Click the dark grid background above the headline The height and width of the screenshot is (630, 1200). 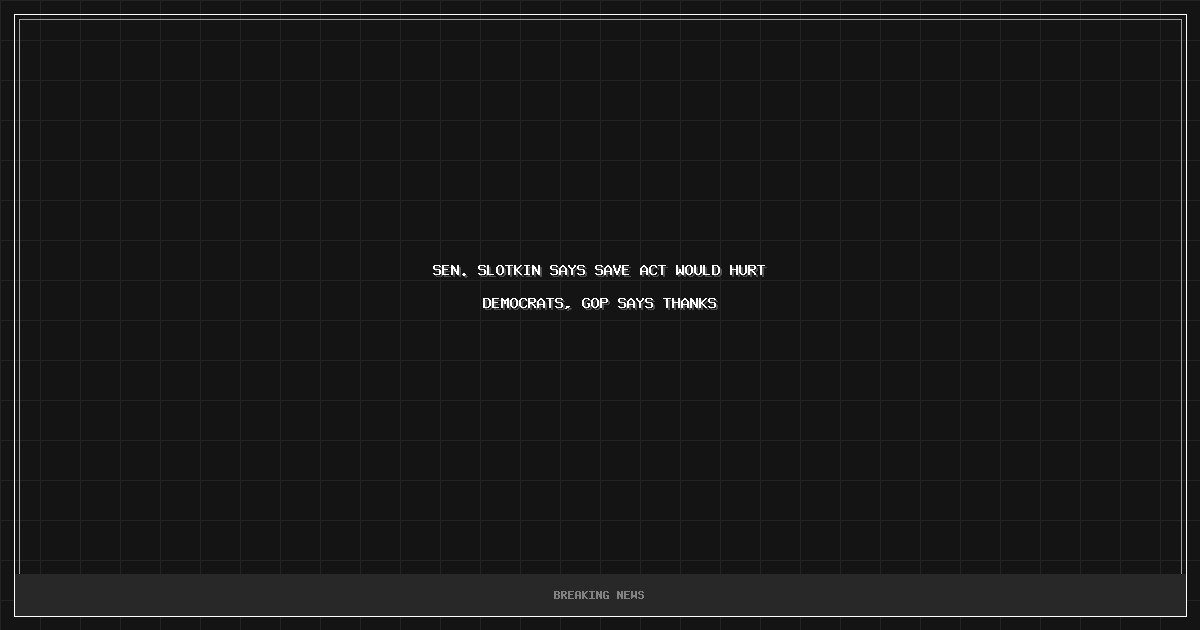(x=600, y=130)
